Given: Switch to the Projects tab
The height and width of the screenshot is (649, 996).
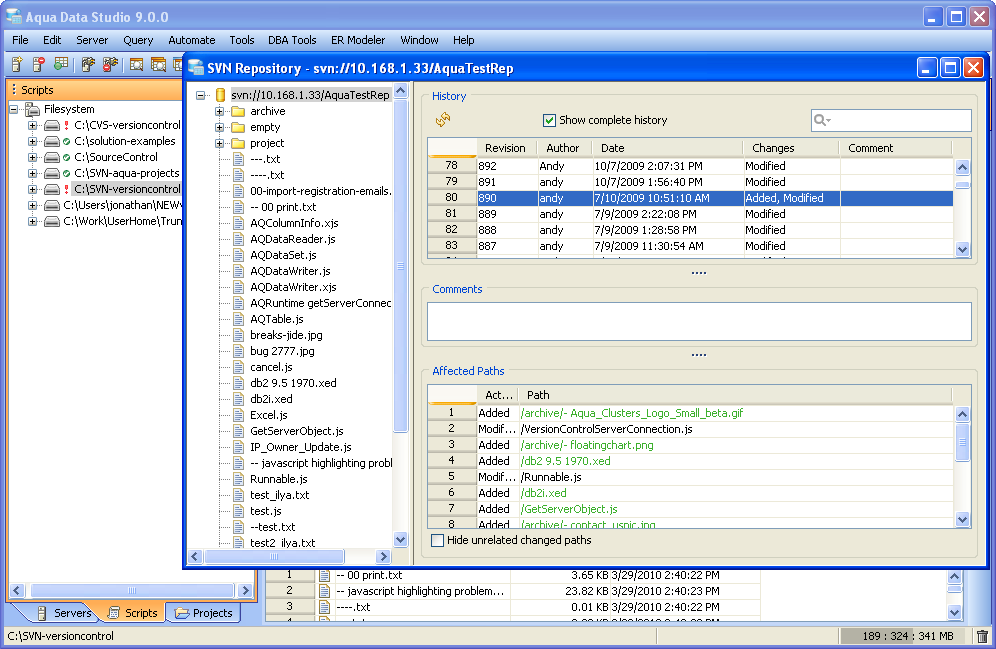Looking at the screenshot, I should click(203, 613).
